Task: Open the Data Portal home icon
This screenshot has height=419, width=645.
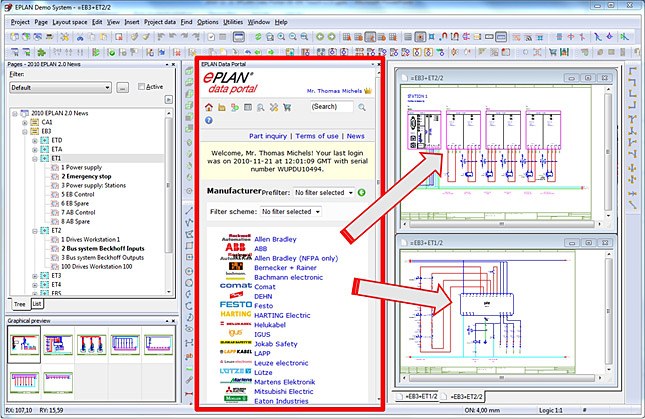Action: coord(209,107)
